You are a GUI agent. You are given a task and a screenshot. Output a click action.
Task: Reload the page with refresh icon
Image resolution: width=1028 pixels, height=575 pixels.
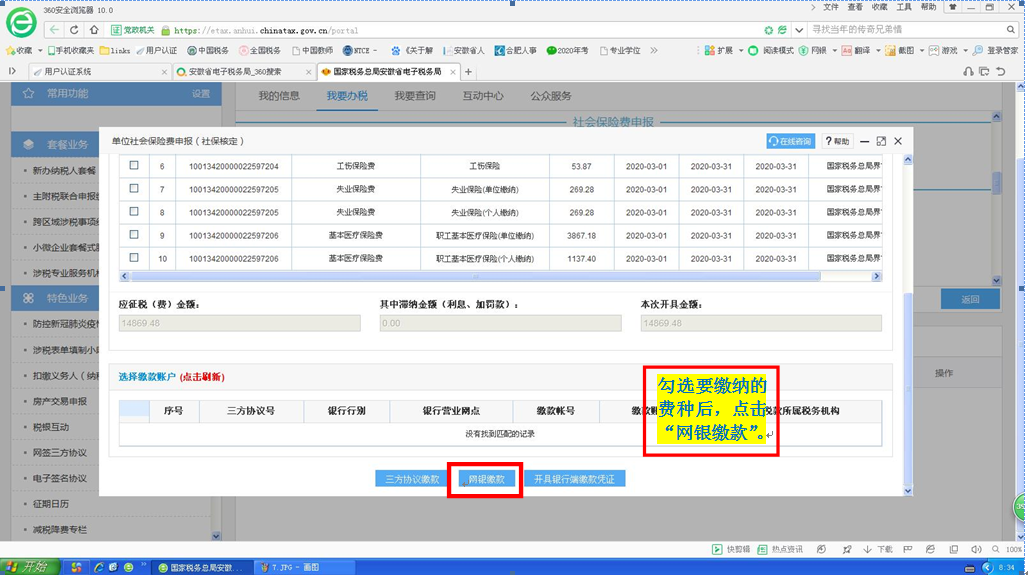(74, 30)
